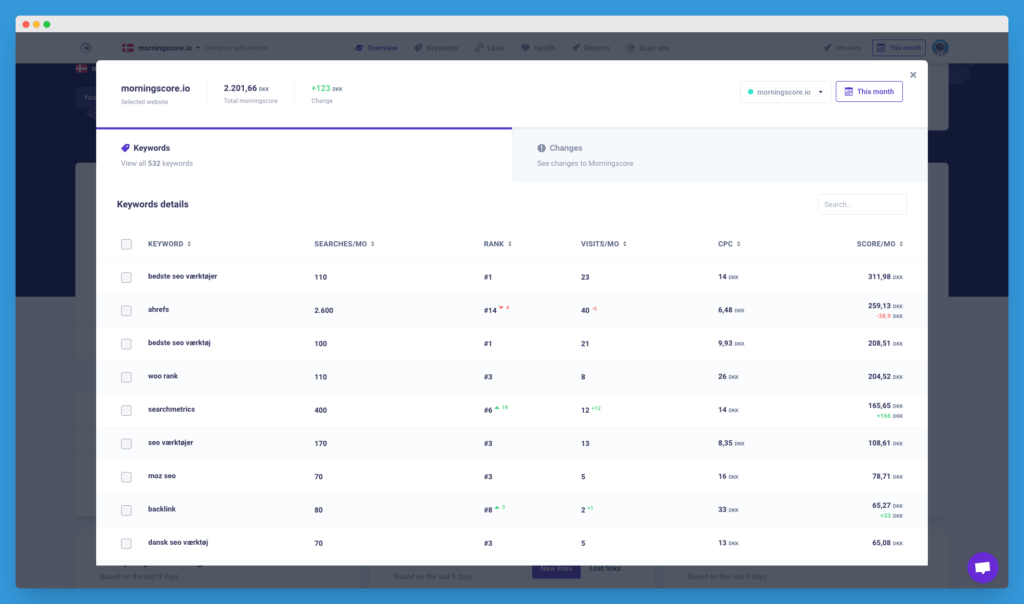1024x604 pixels.
Task: Click the calendar icon in This month button
Action: click(x=849, y=92)
